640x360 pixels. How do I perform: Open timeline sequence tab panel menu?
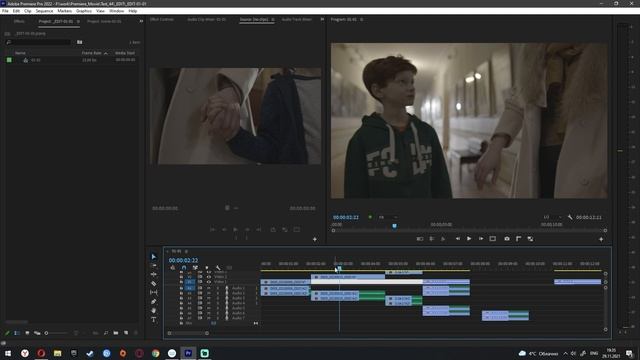tap(187, 251)
